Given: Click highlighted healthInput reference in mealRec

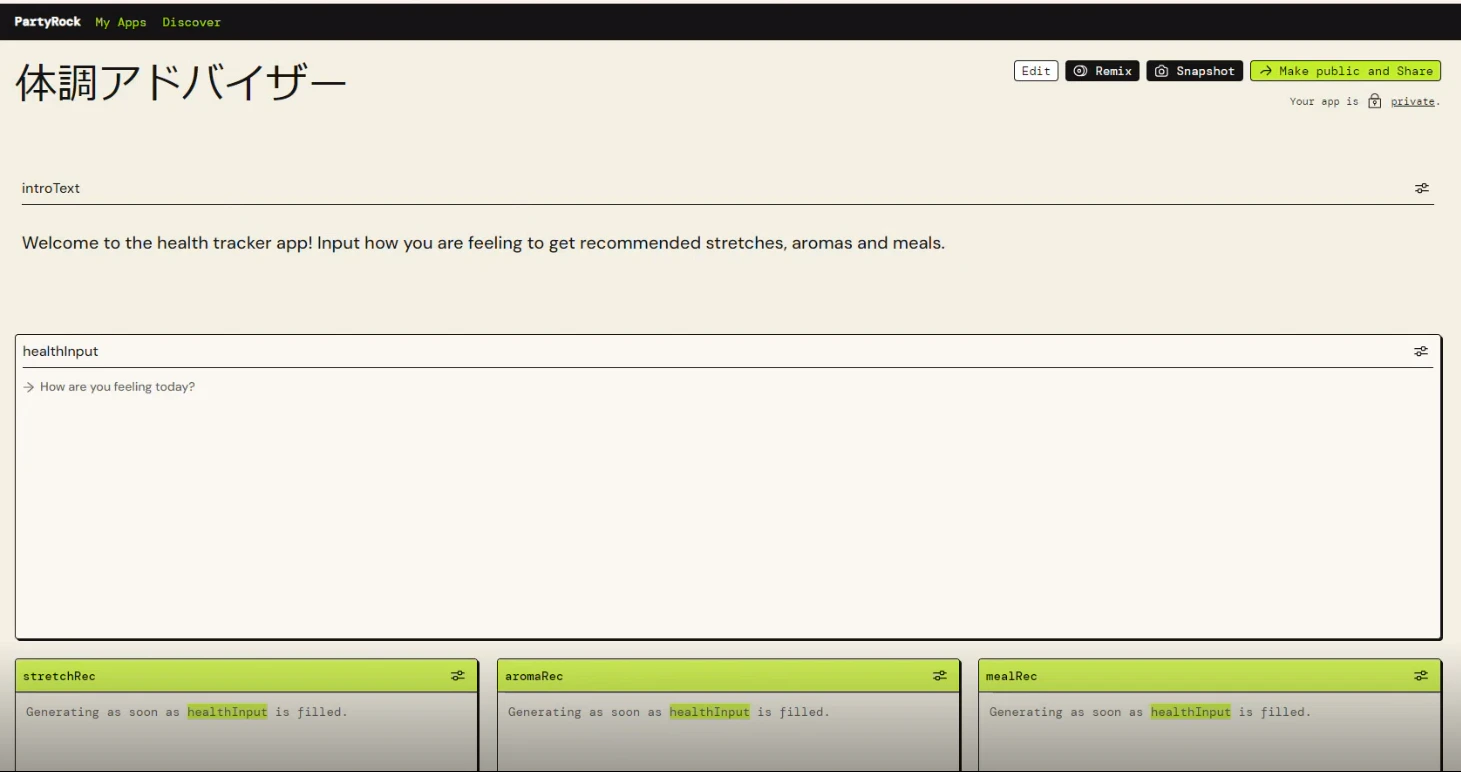Looking at the screenshot, I should click(x=1190, y=712).
